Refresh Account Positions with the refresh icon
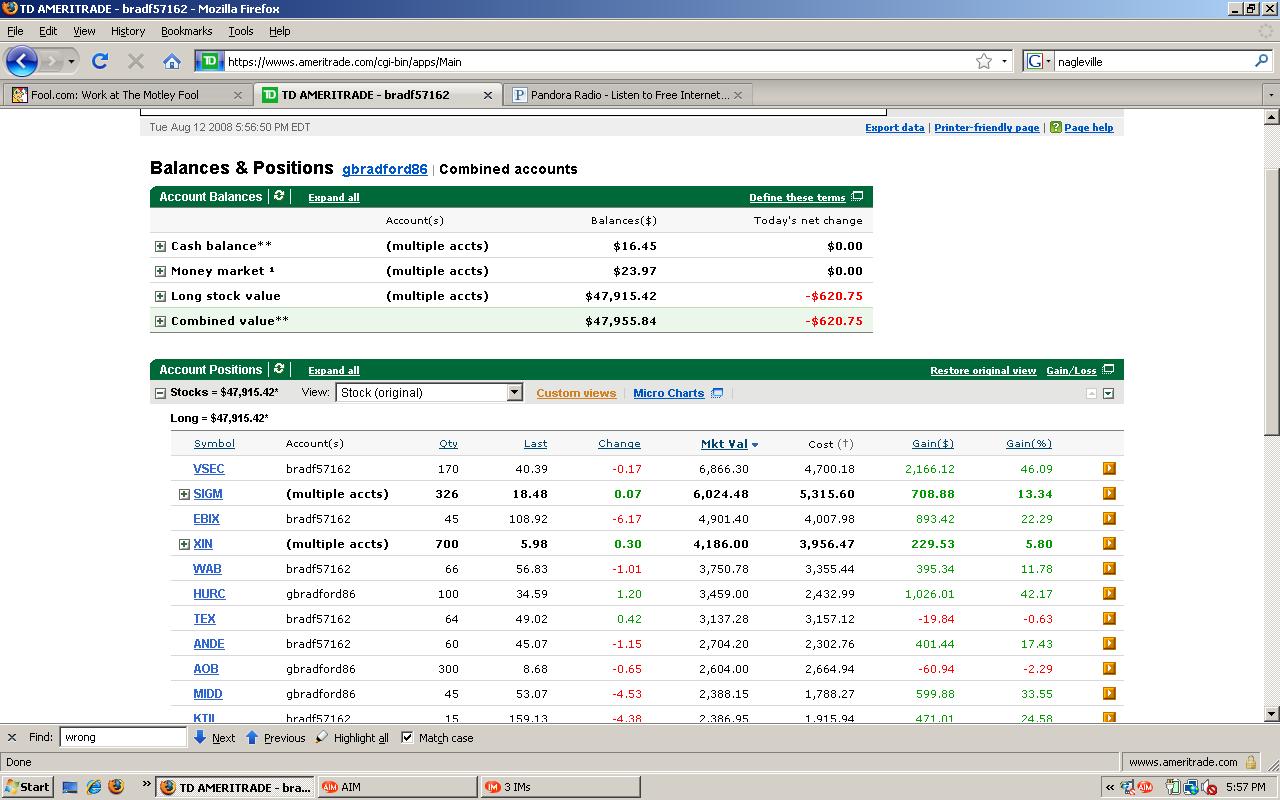Image resolution: width=1280 pixels, height=800 pixels. (279, 369)
